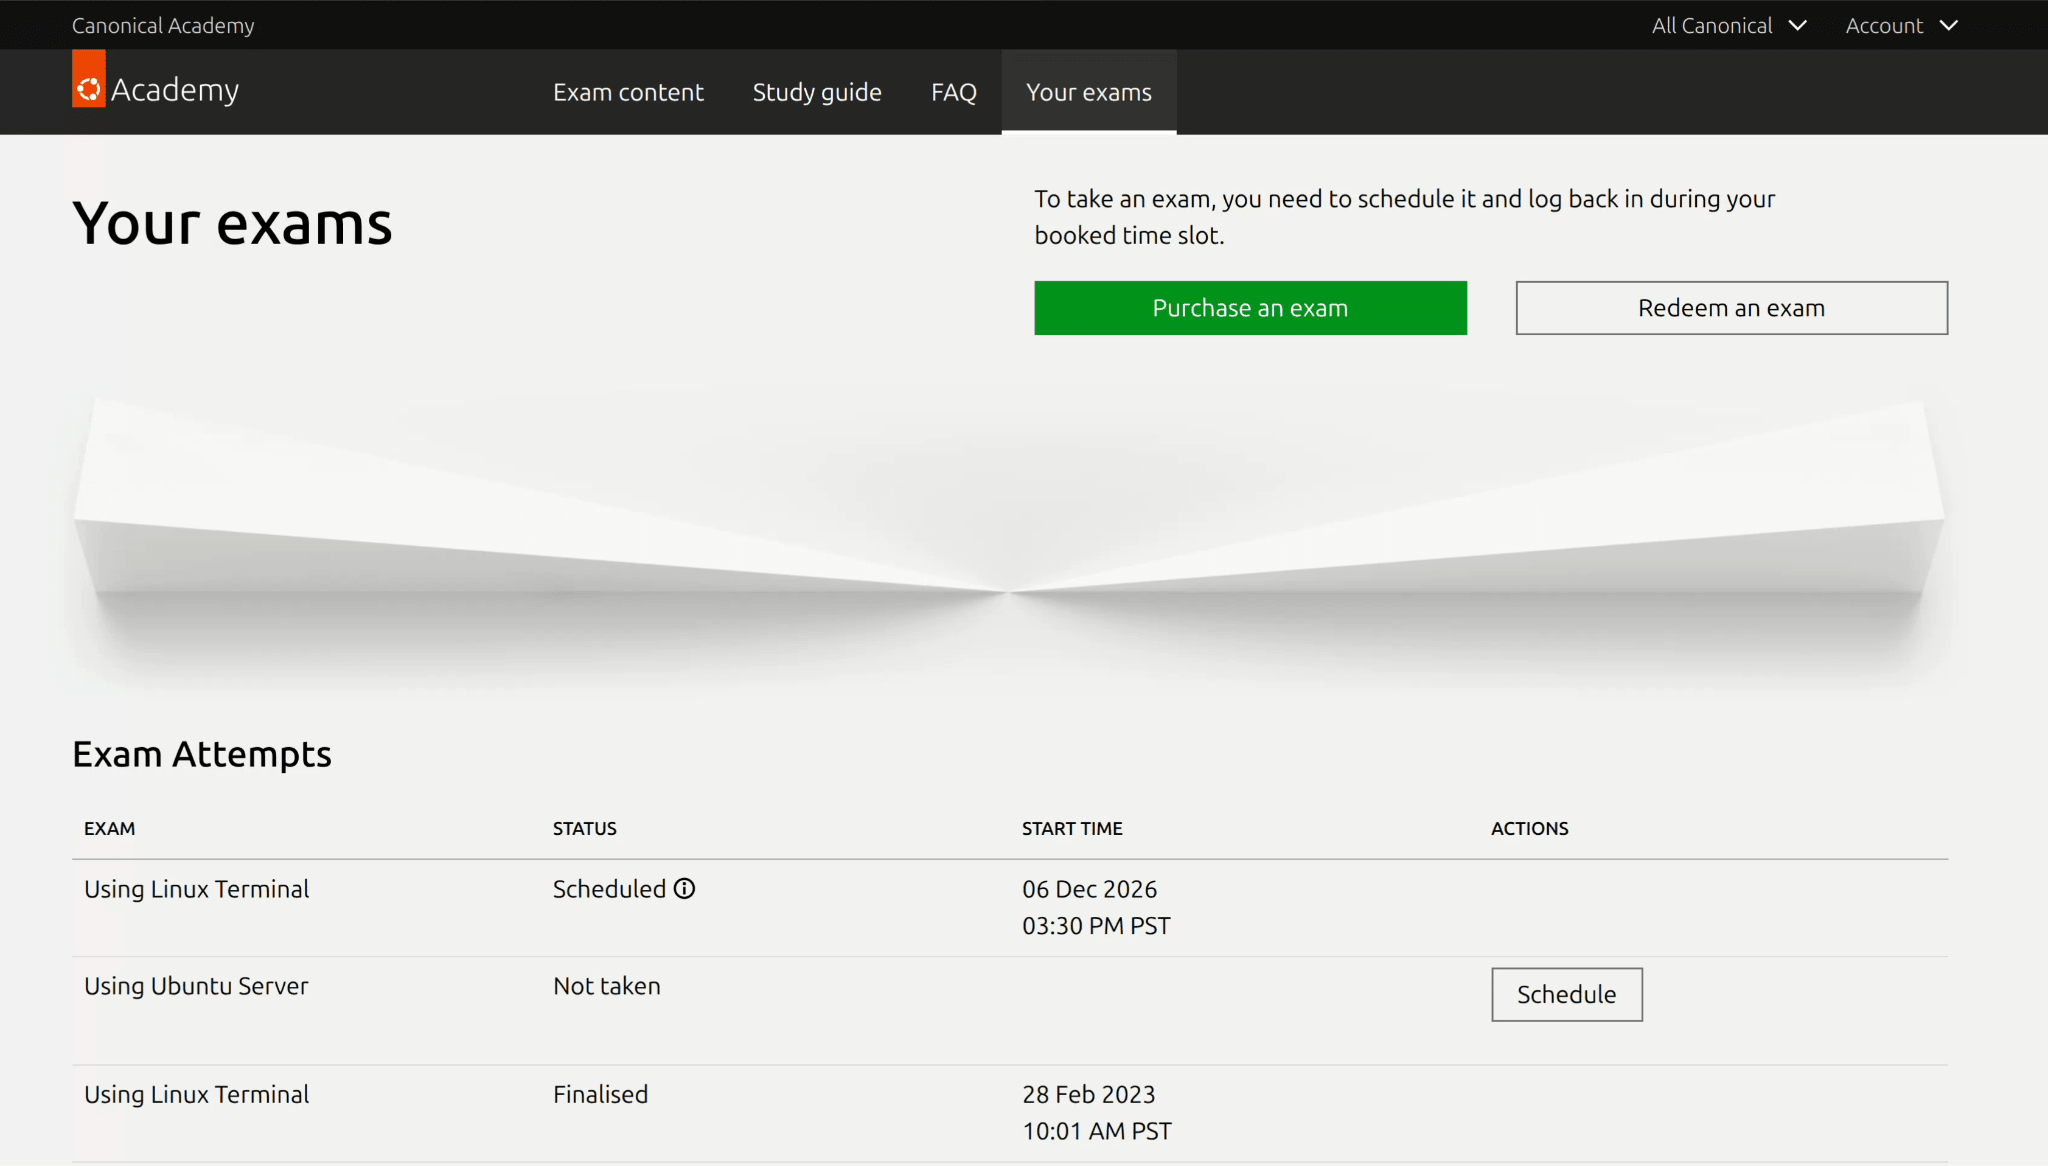Open Canonical Academy home link
Image resolution: width=2048 pixels, height=1166 pixels.
coord(162,25)
